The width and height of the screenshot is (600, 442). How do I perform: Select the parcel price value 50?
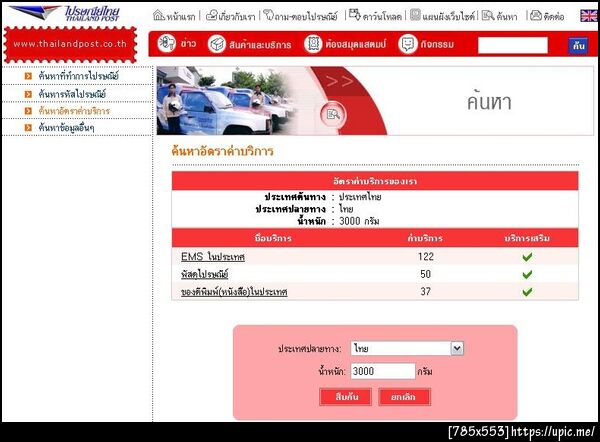coord(426,274)
